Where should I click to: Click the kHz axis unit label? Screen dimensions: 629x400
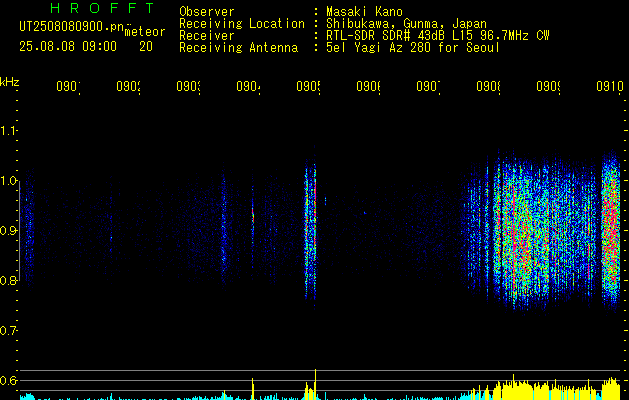10,82
